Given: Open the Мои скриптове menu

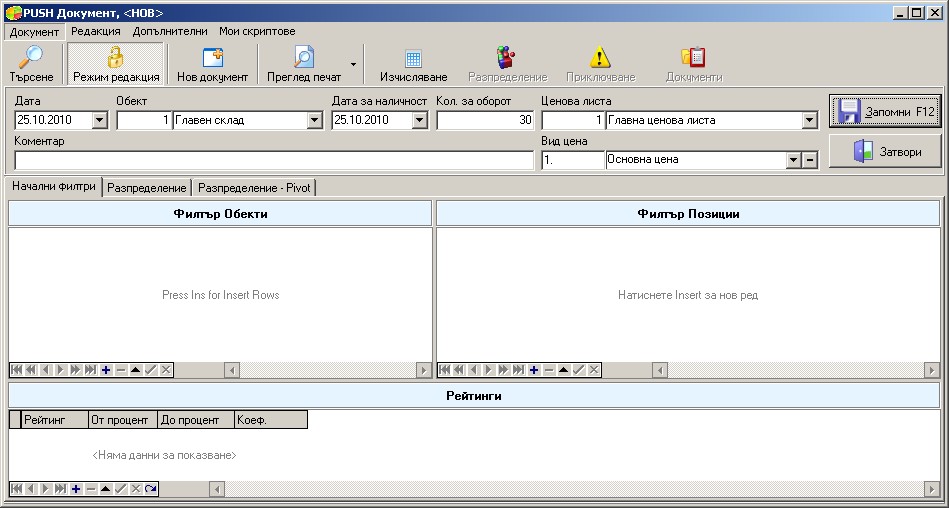Looking at the screenshot, I should [x=257, y=31].
